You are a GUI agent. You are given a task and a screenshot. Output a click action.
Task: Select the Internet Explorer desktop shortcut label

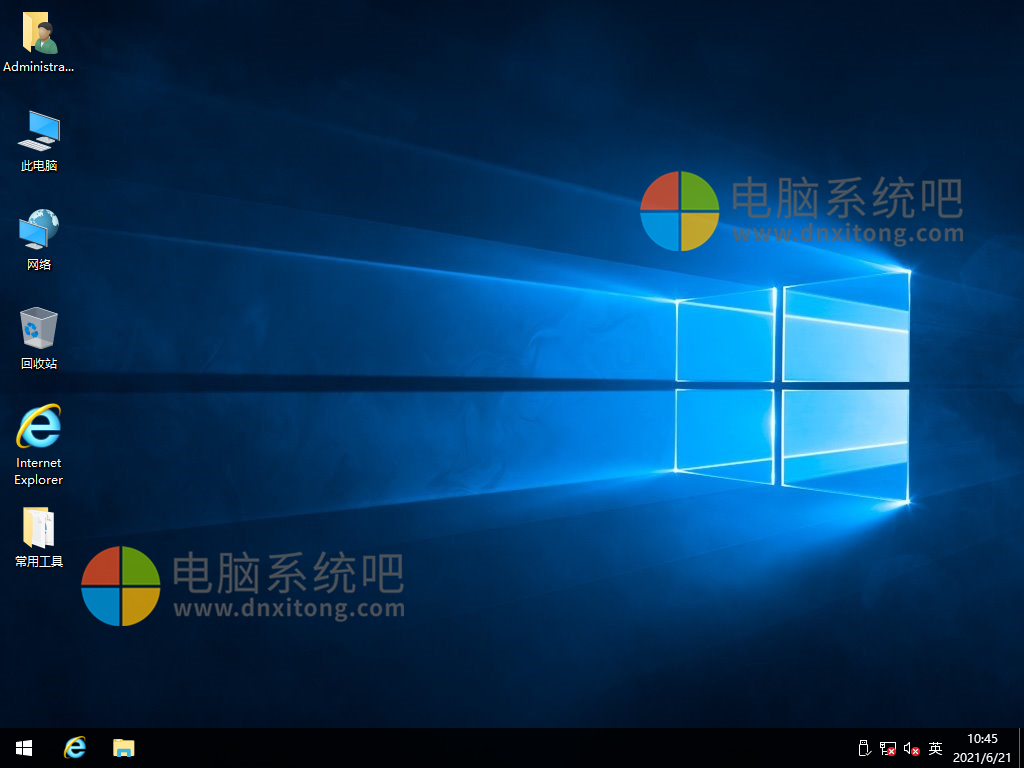[x=38, y=471]
